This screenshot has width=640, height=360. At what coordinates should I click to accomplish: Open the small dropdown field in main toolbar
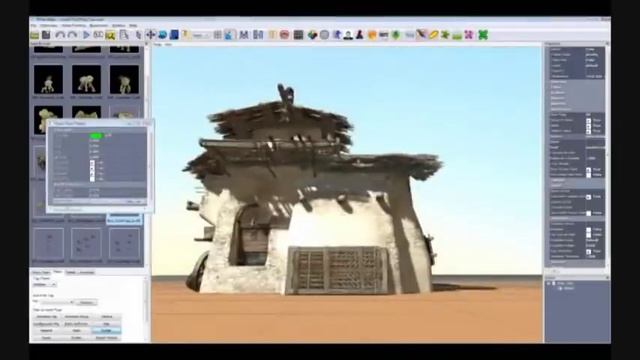coord(201,36)
